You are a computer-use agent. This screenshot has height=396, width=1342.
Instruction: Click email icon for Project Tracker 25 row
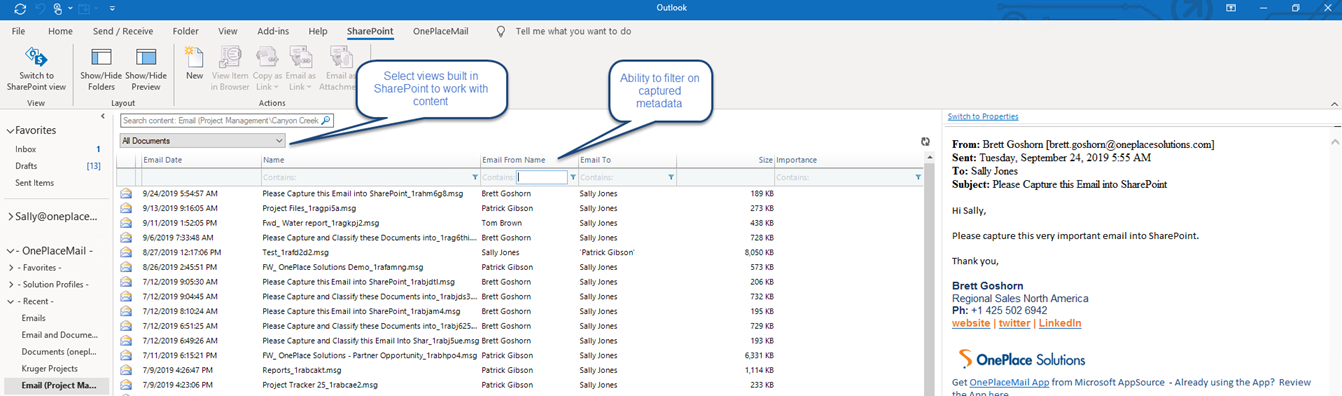coord(126,385)
